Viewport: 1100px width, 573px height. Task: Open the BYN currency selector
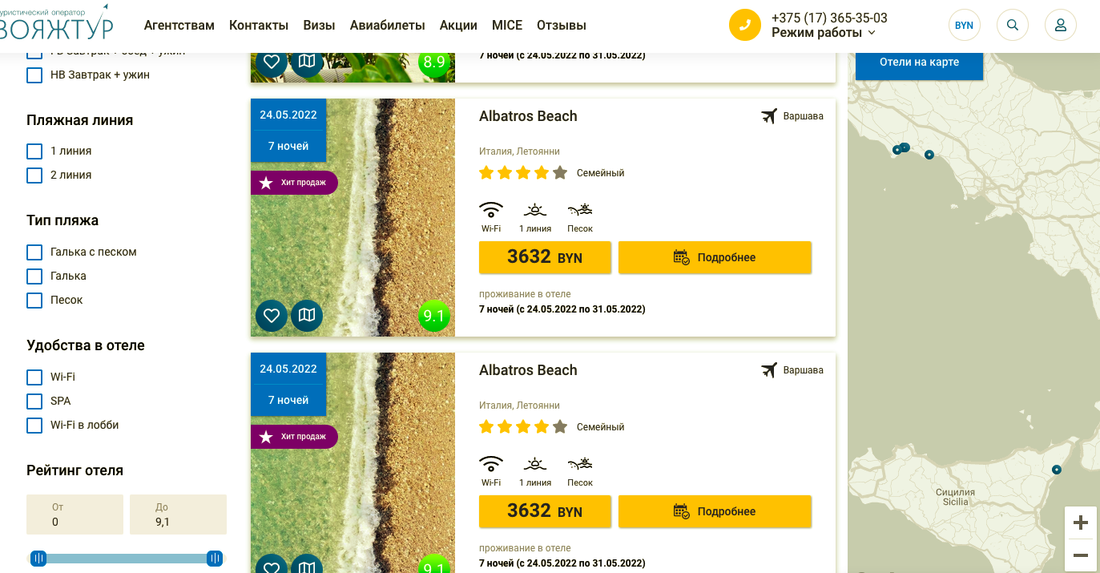click(x=964, y=25)
